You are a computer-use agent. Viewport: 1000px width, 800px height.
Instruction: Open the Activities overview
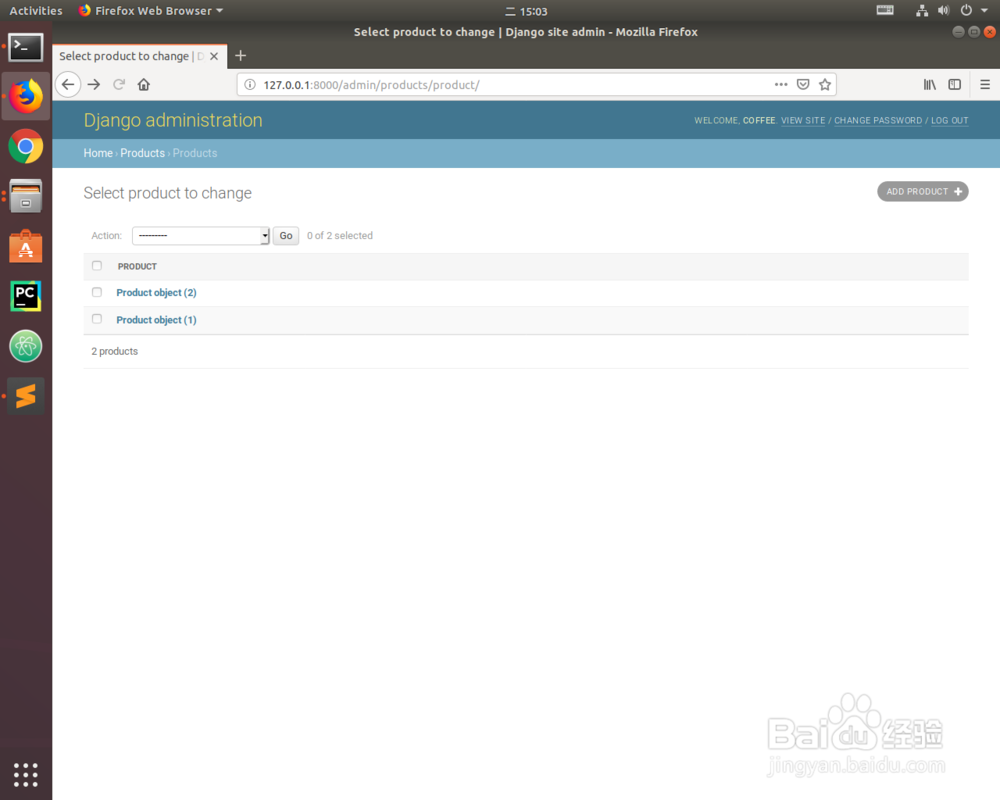(x=36, y=10)
